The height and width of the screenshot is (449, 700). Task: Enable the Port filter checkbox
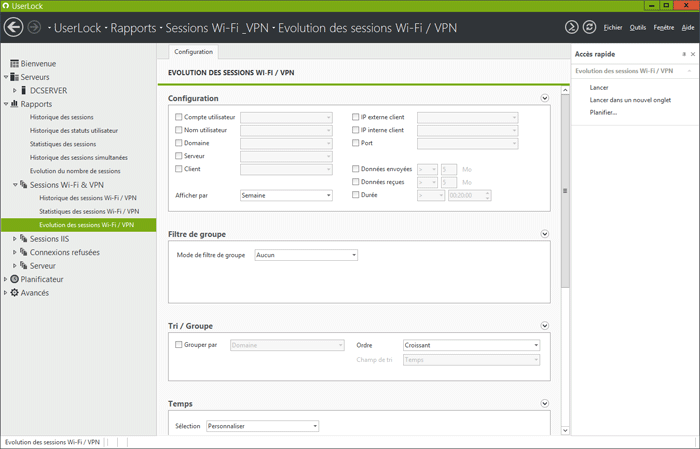[x=355, y=143]
